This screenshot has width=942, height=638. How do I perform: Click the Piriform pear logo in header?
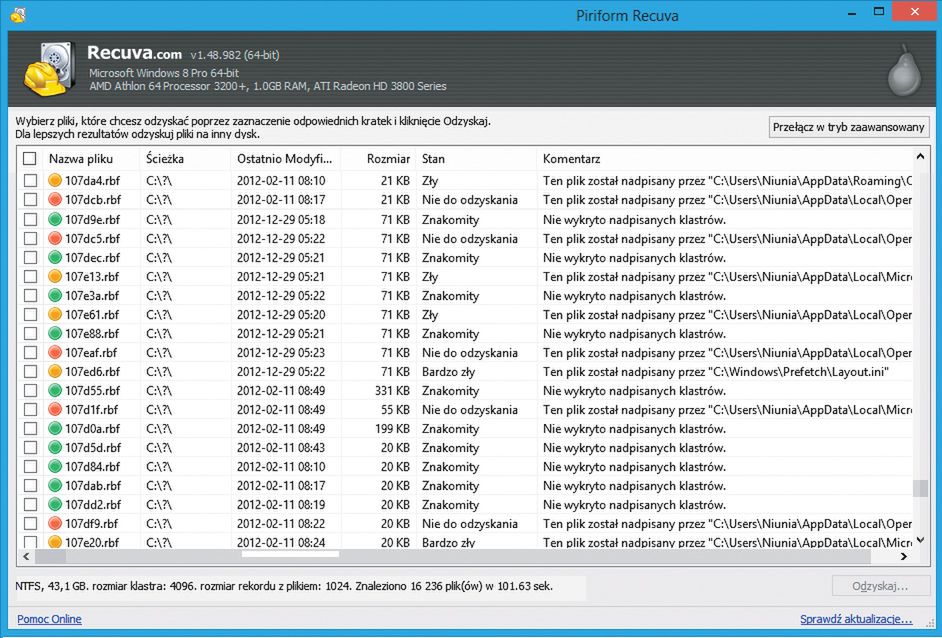[x=904, y=70]
